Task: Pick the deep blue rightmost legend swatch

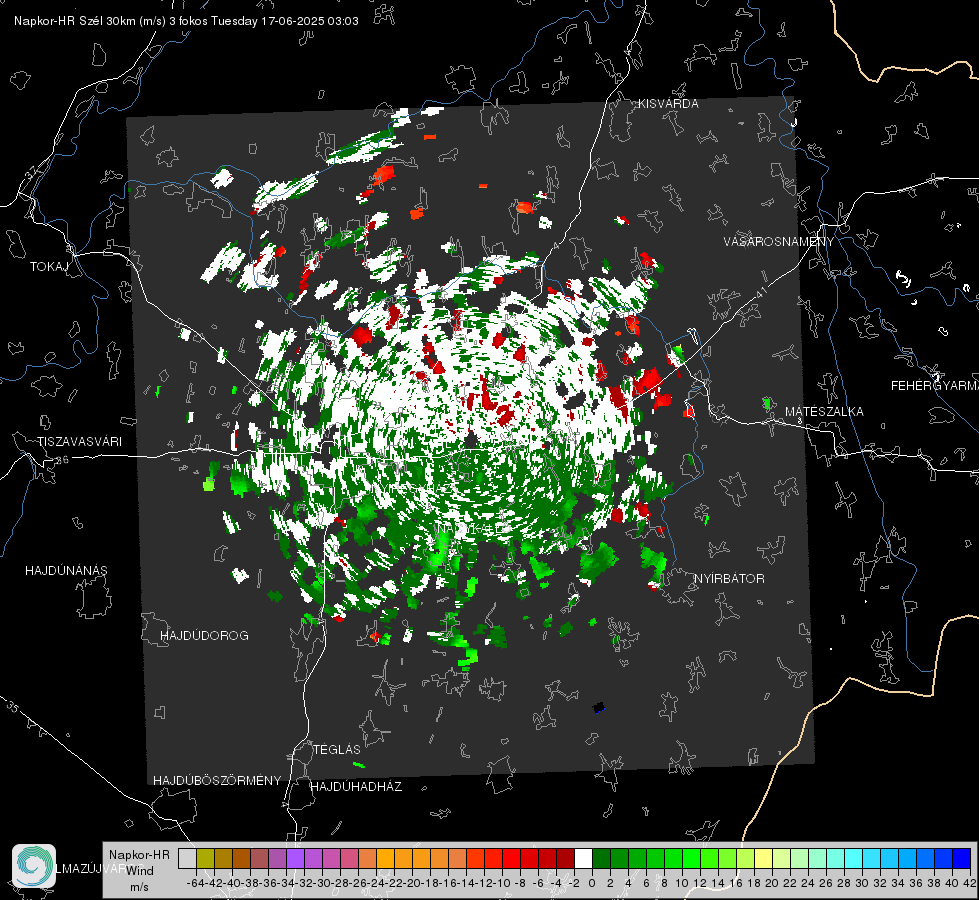Action: 962,859
